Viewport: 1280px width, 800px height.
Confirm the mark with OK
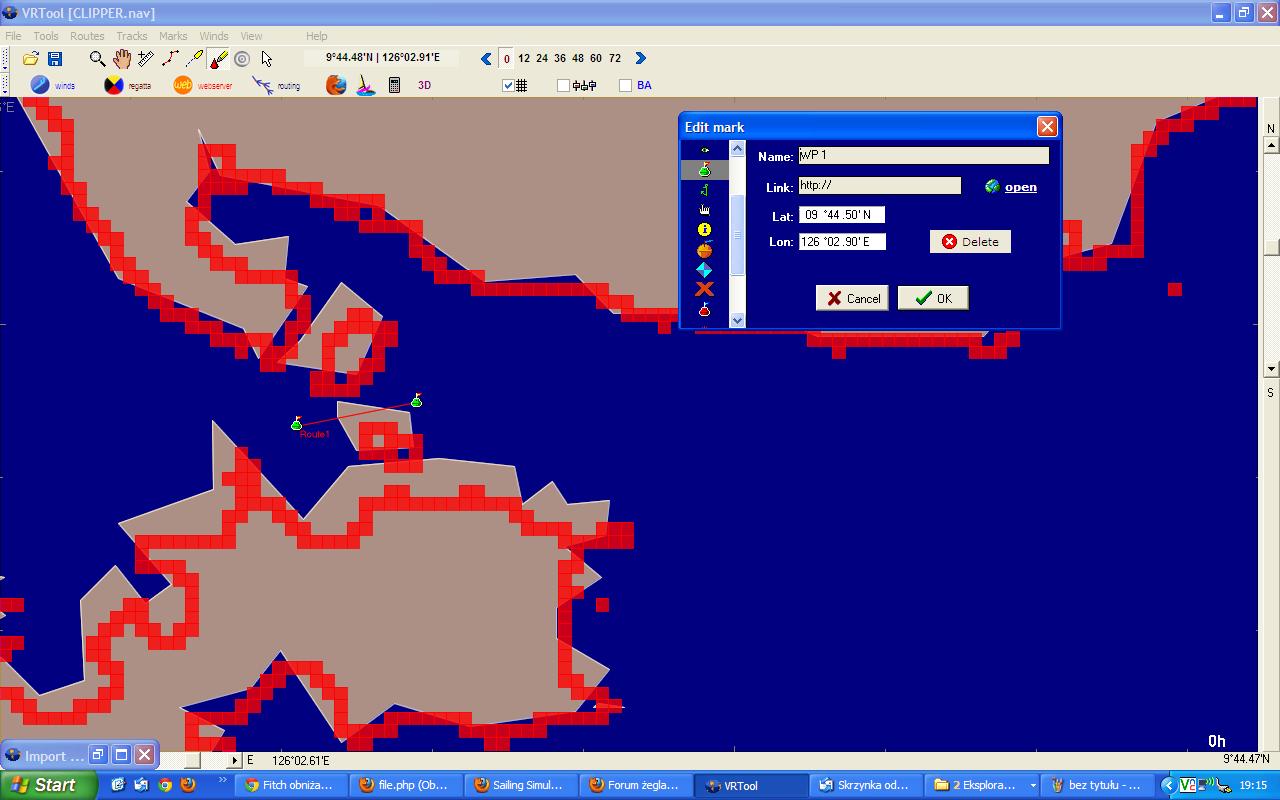[x=933, y=298]
